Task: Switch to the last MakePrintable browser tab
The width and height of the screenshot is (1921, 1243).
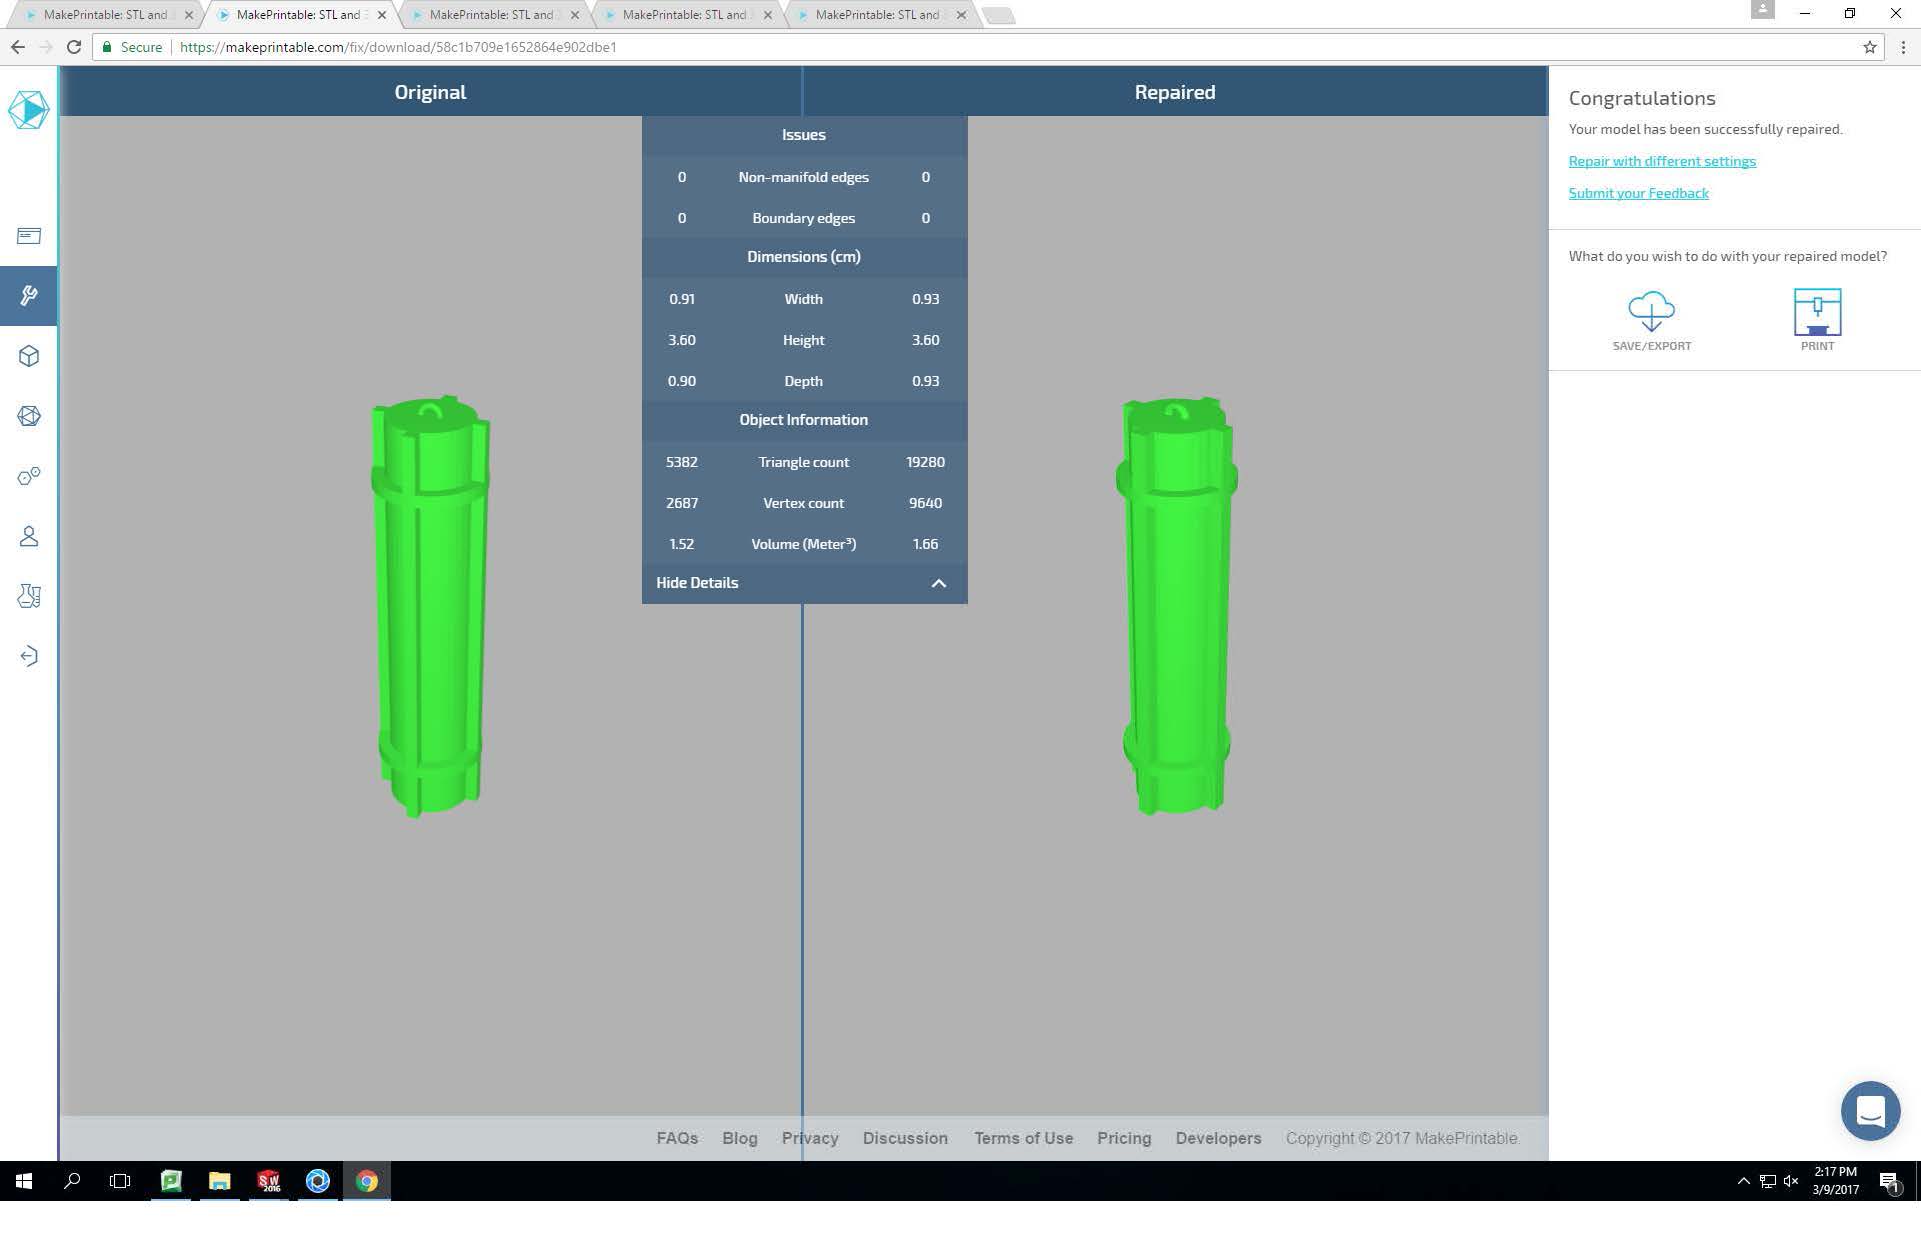Action: tap(877, 15)
